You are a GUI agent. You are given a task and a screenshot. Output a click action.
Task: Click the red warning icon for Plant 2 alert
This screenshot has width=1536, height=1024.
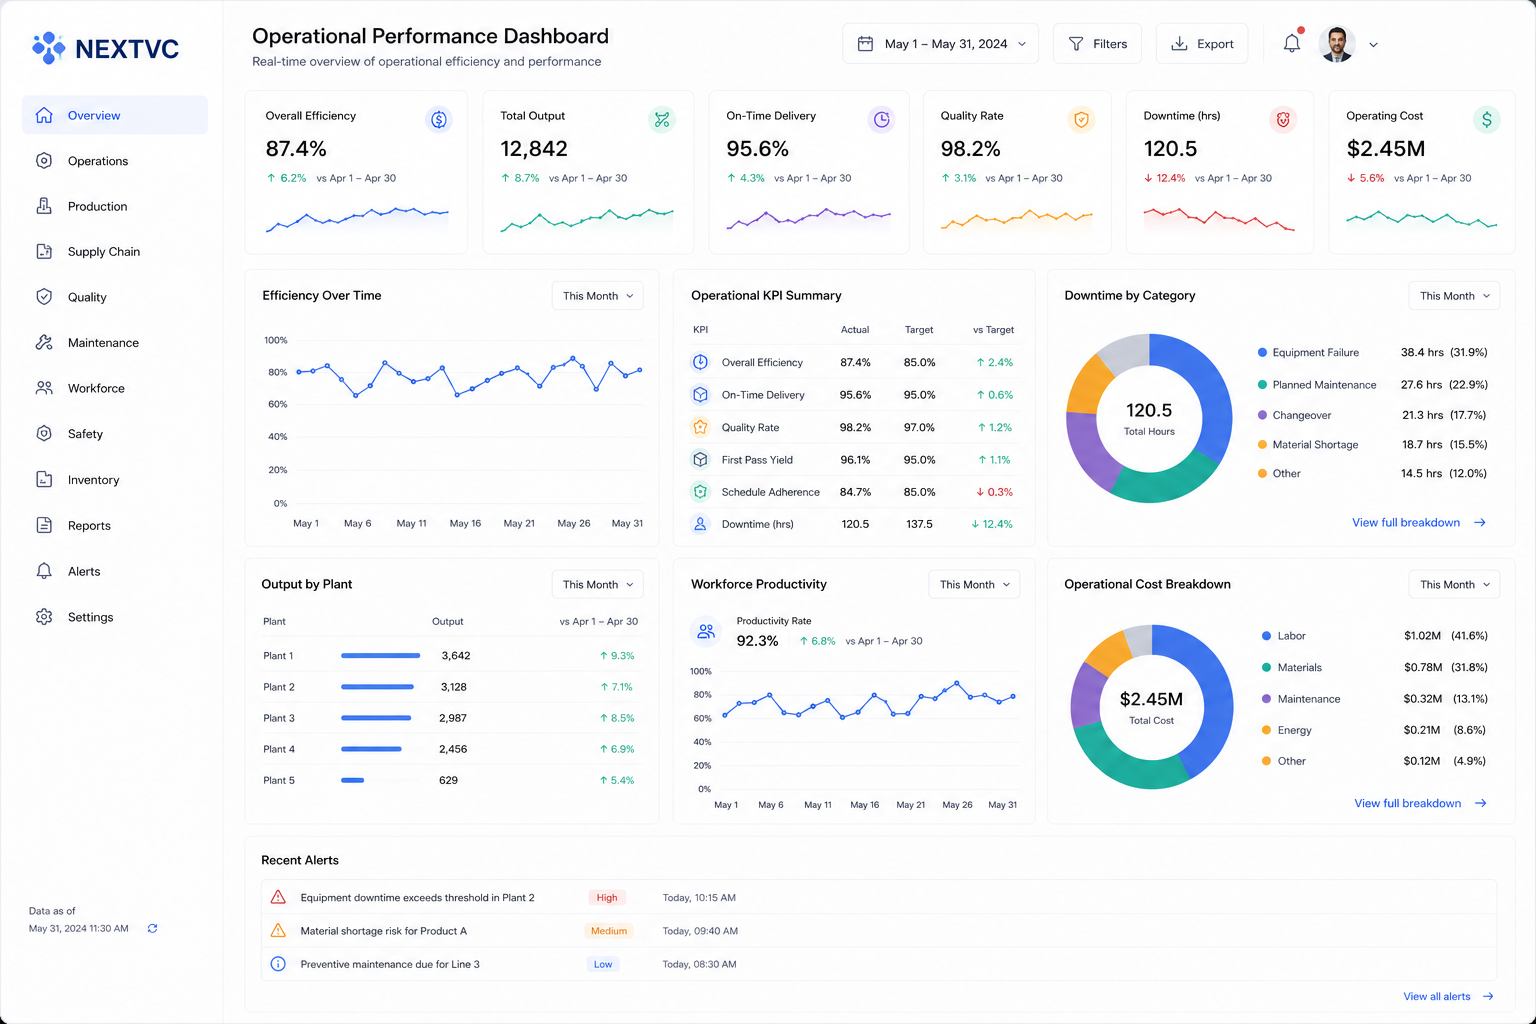coord(278,897)
